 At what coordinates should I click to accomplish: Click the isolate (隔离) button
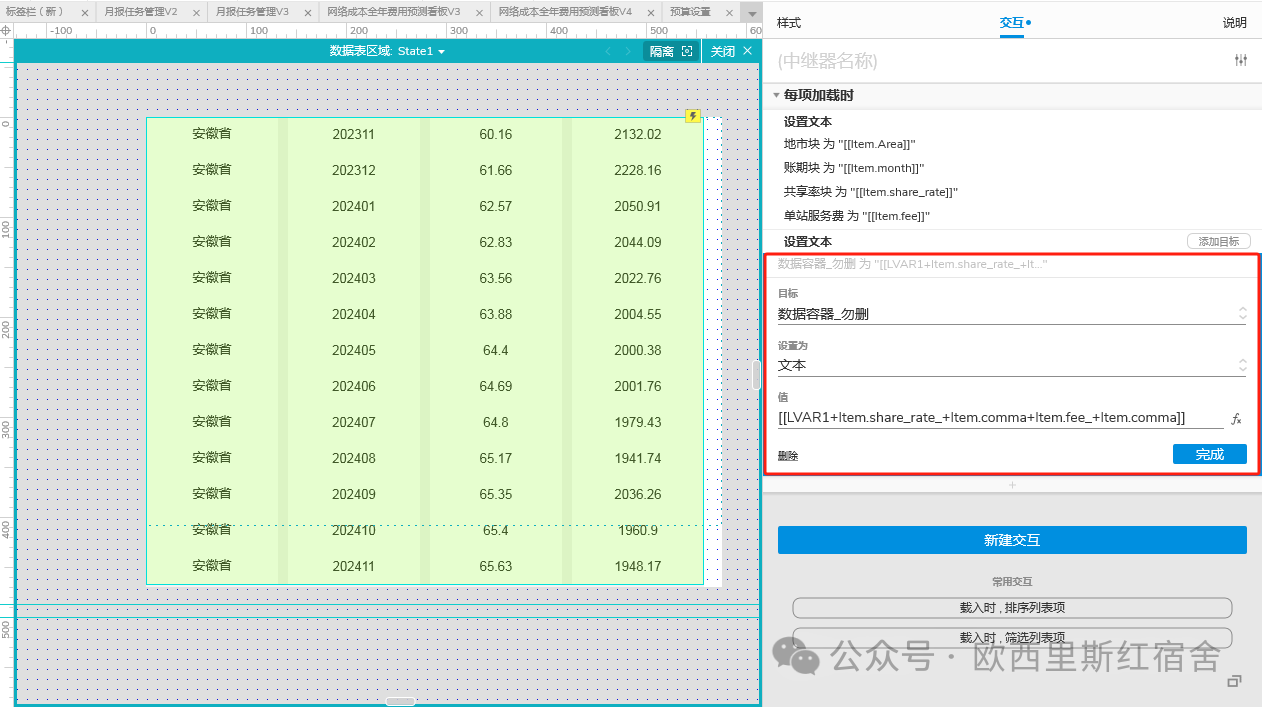click(670, 51)
